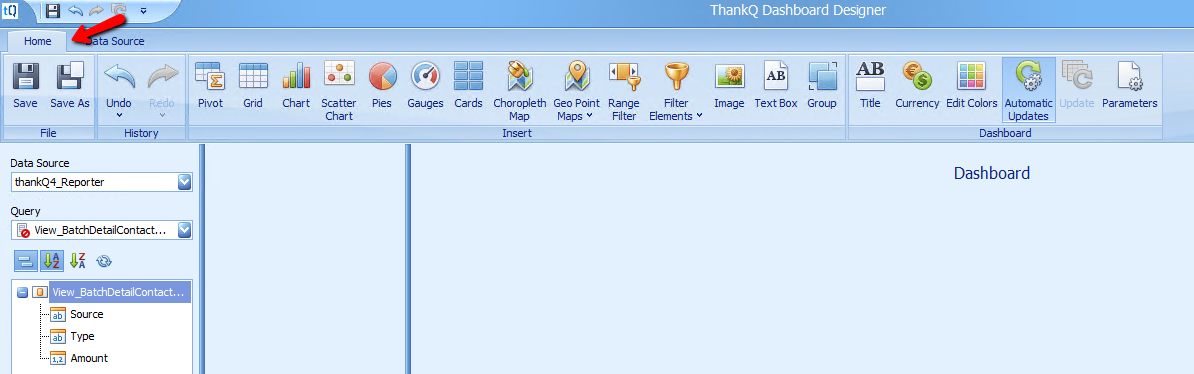
Task: Add a Pies chart item
Action: pyautogui.click(x=382, y=85)
